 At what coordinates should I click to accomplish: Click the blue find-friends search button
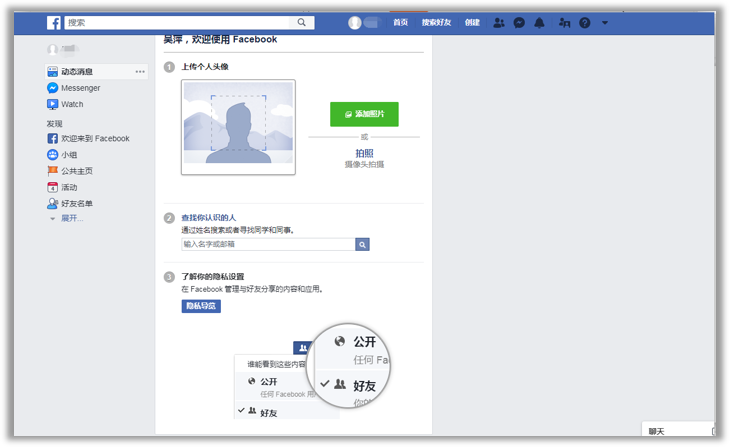pos(362,244)
